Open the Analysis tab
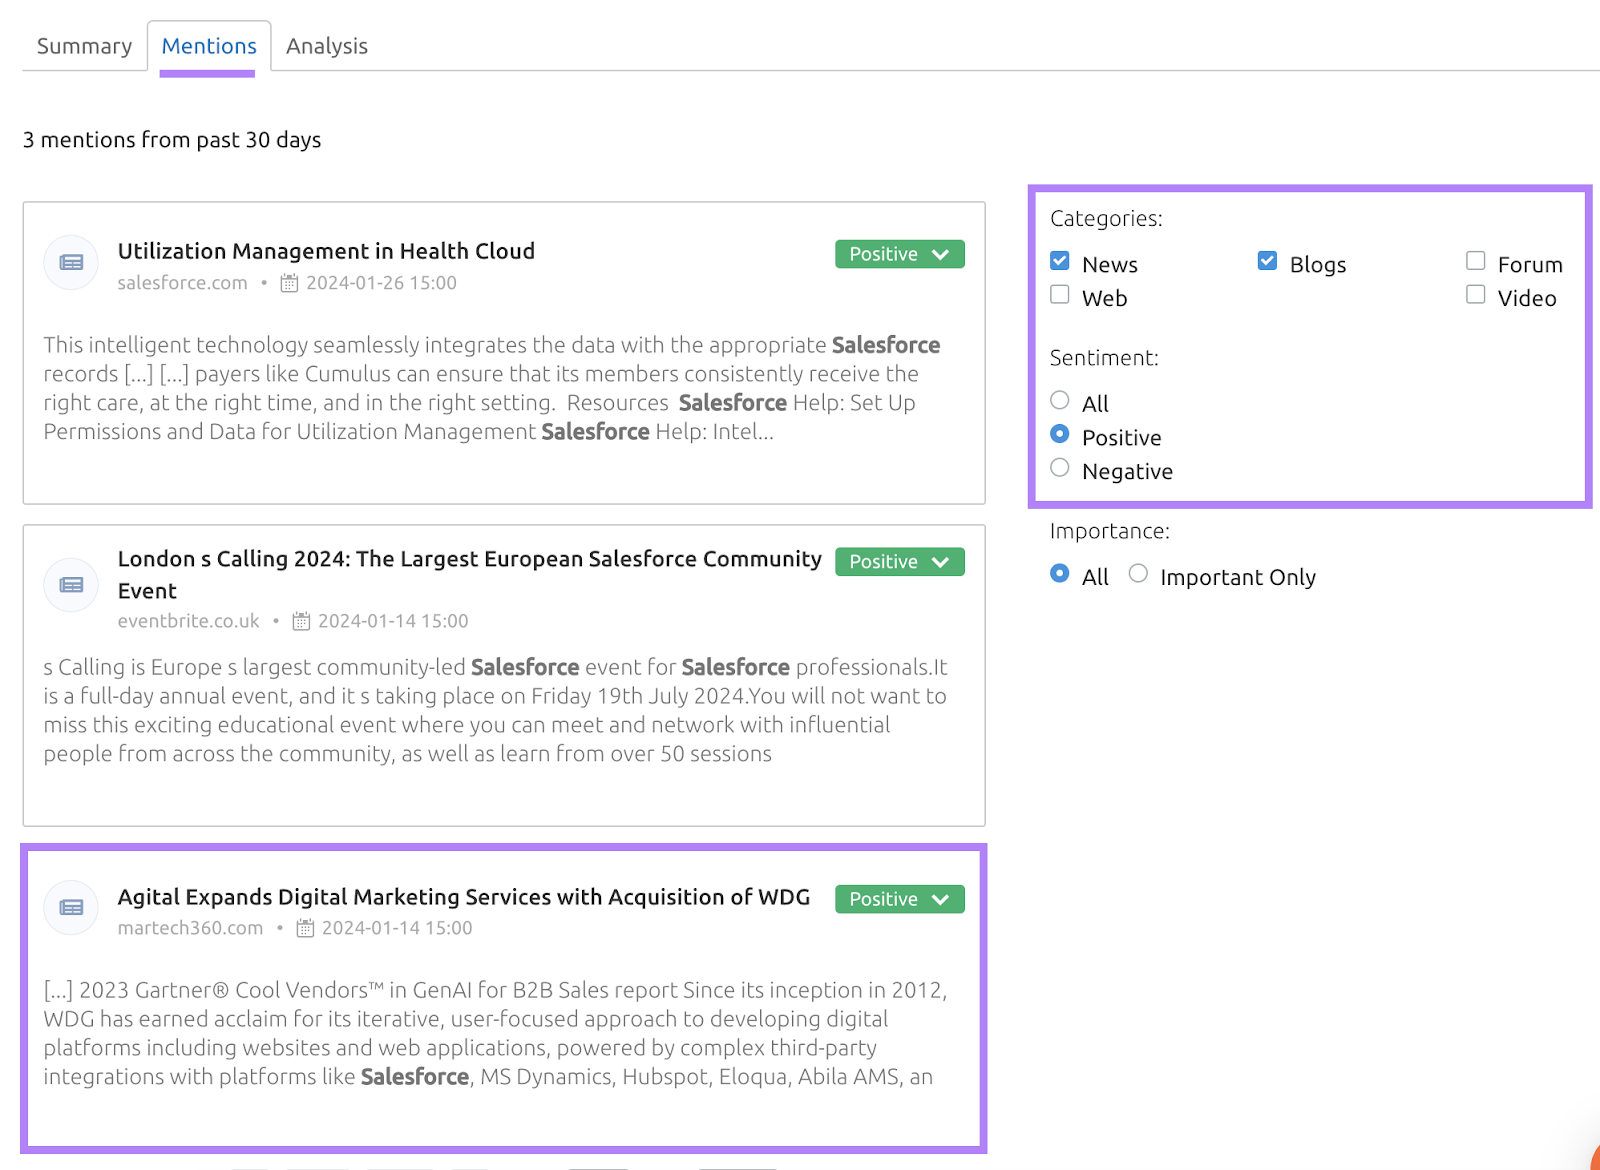The image size is (1600, 1170). (326, 45)
